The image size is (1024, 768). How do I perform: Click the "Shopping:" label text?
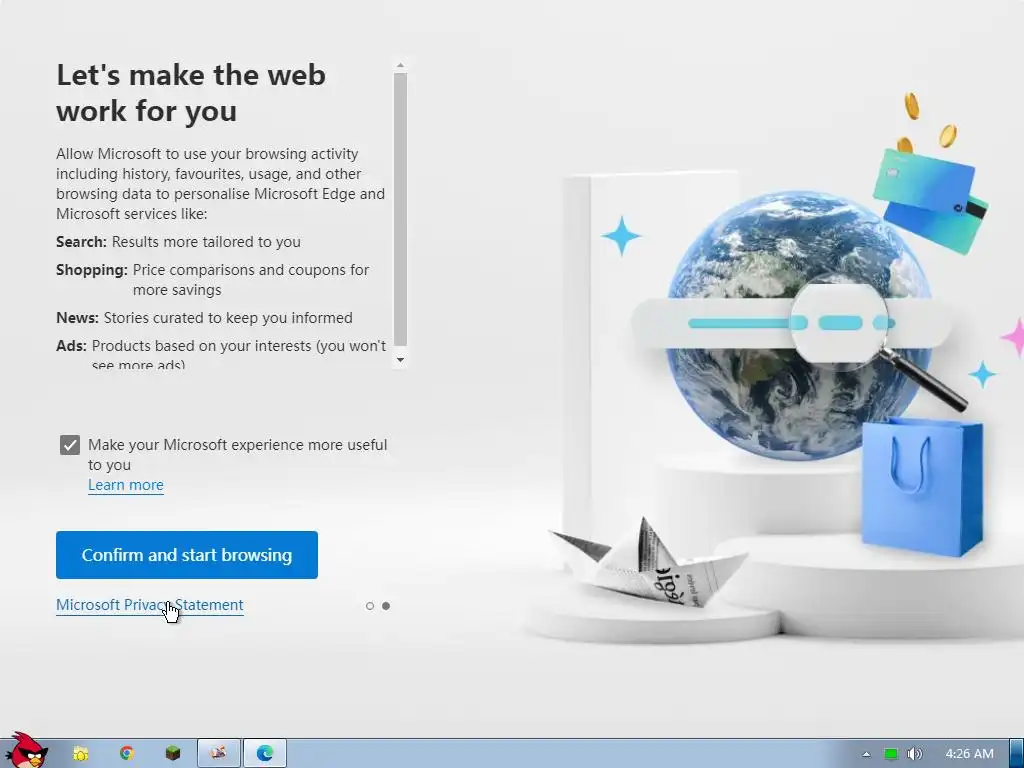tap(91, 270)
